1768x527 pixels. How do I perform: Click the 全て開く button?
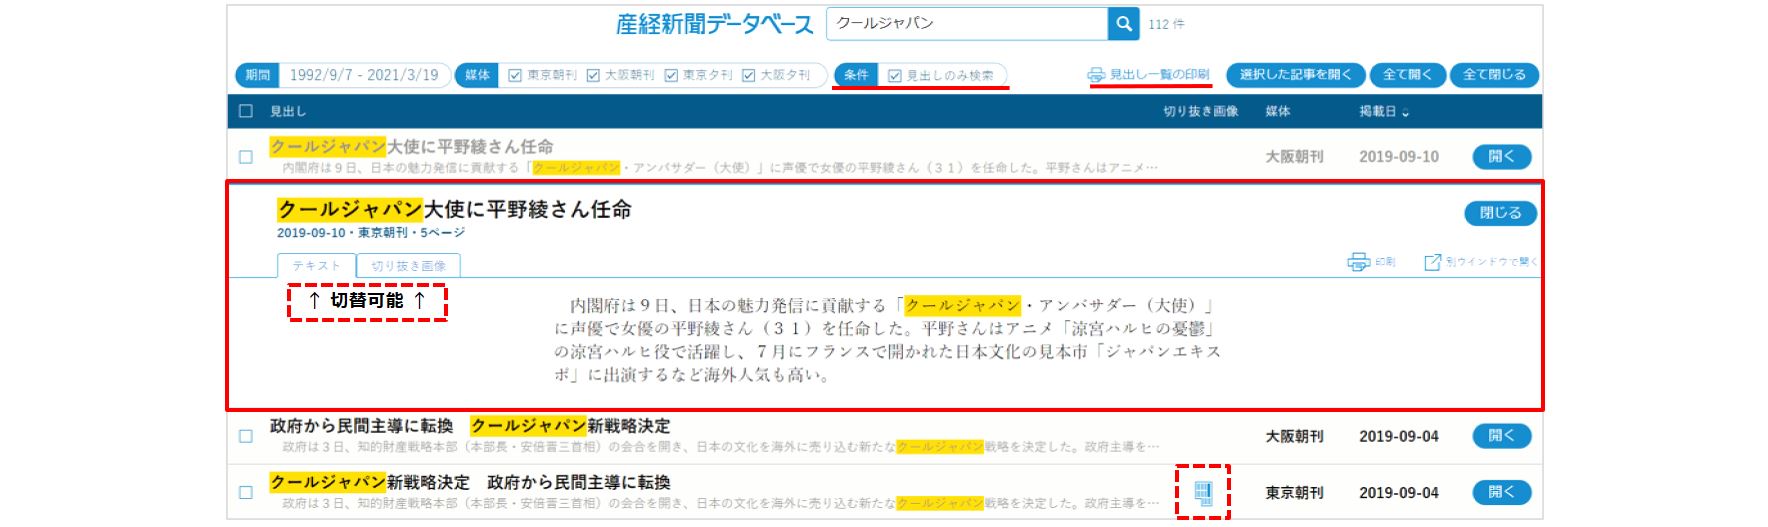click(1407, 75)
